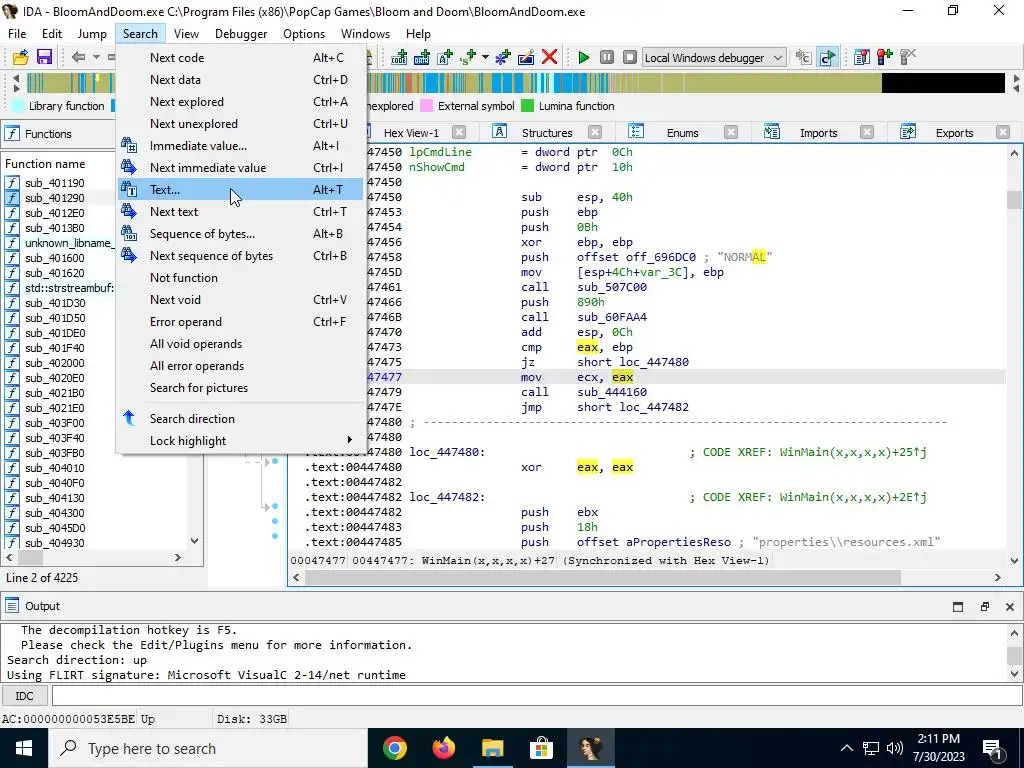The height and width of the screenshot is (768, 1024).
Task: Click the breakpoint list icon
Action: click(x=861, y=57)
